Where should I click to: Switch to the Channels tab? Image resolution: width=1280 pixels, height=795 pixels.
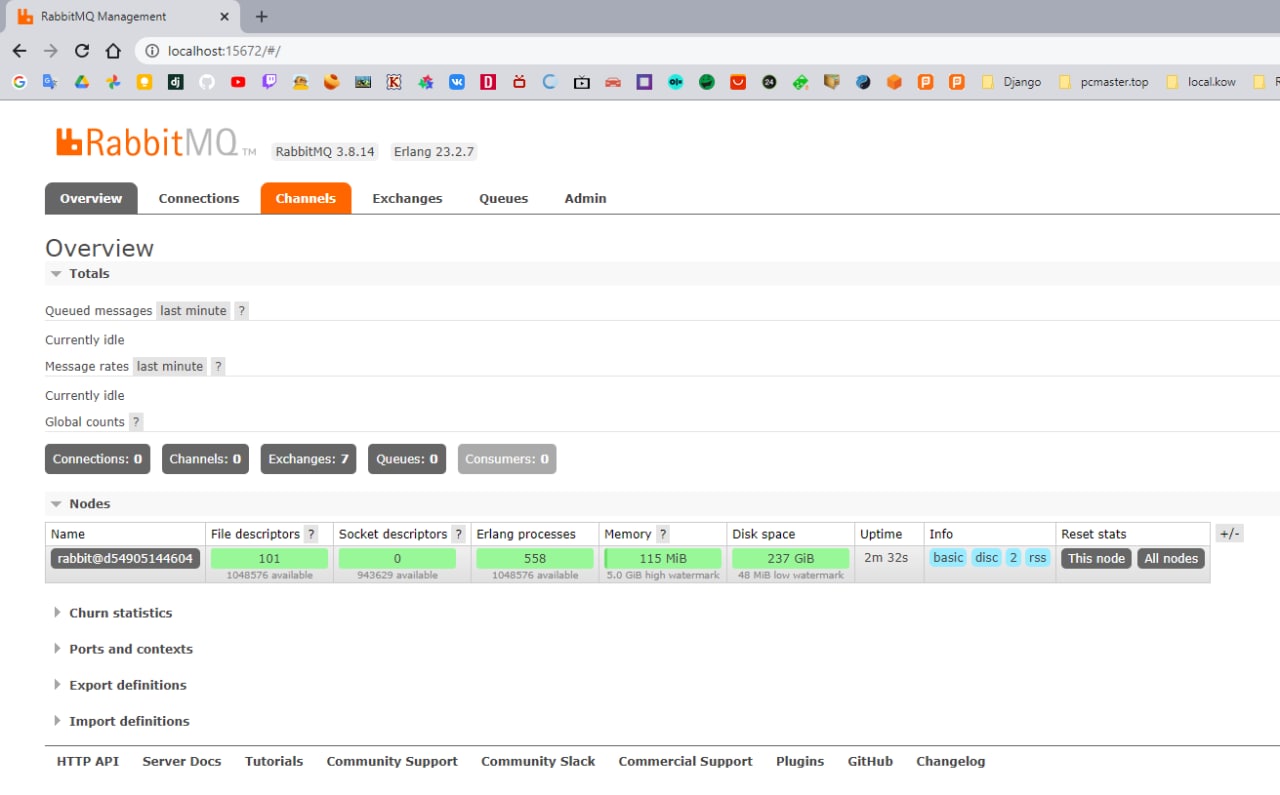pos(306,198)
